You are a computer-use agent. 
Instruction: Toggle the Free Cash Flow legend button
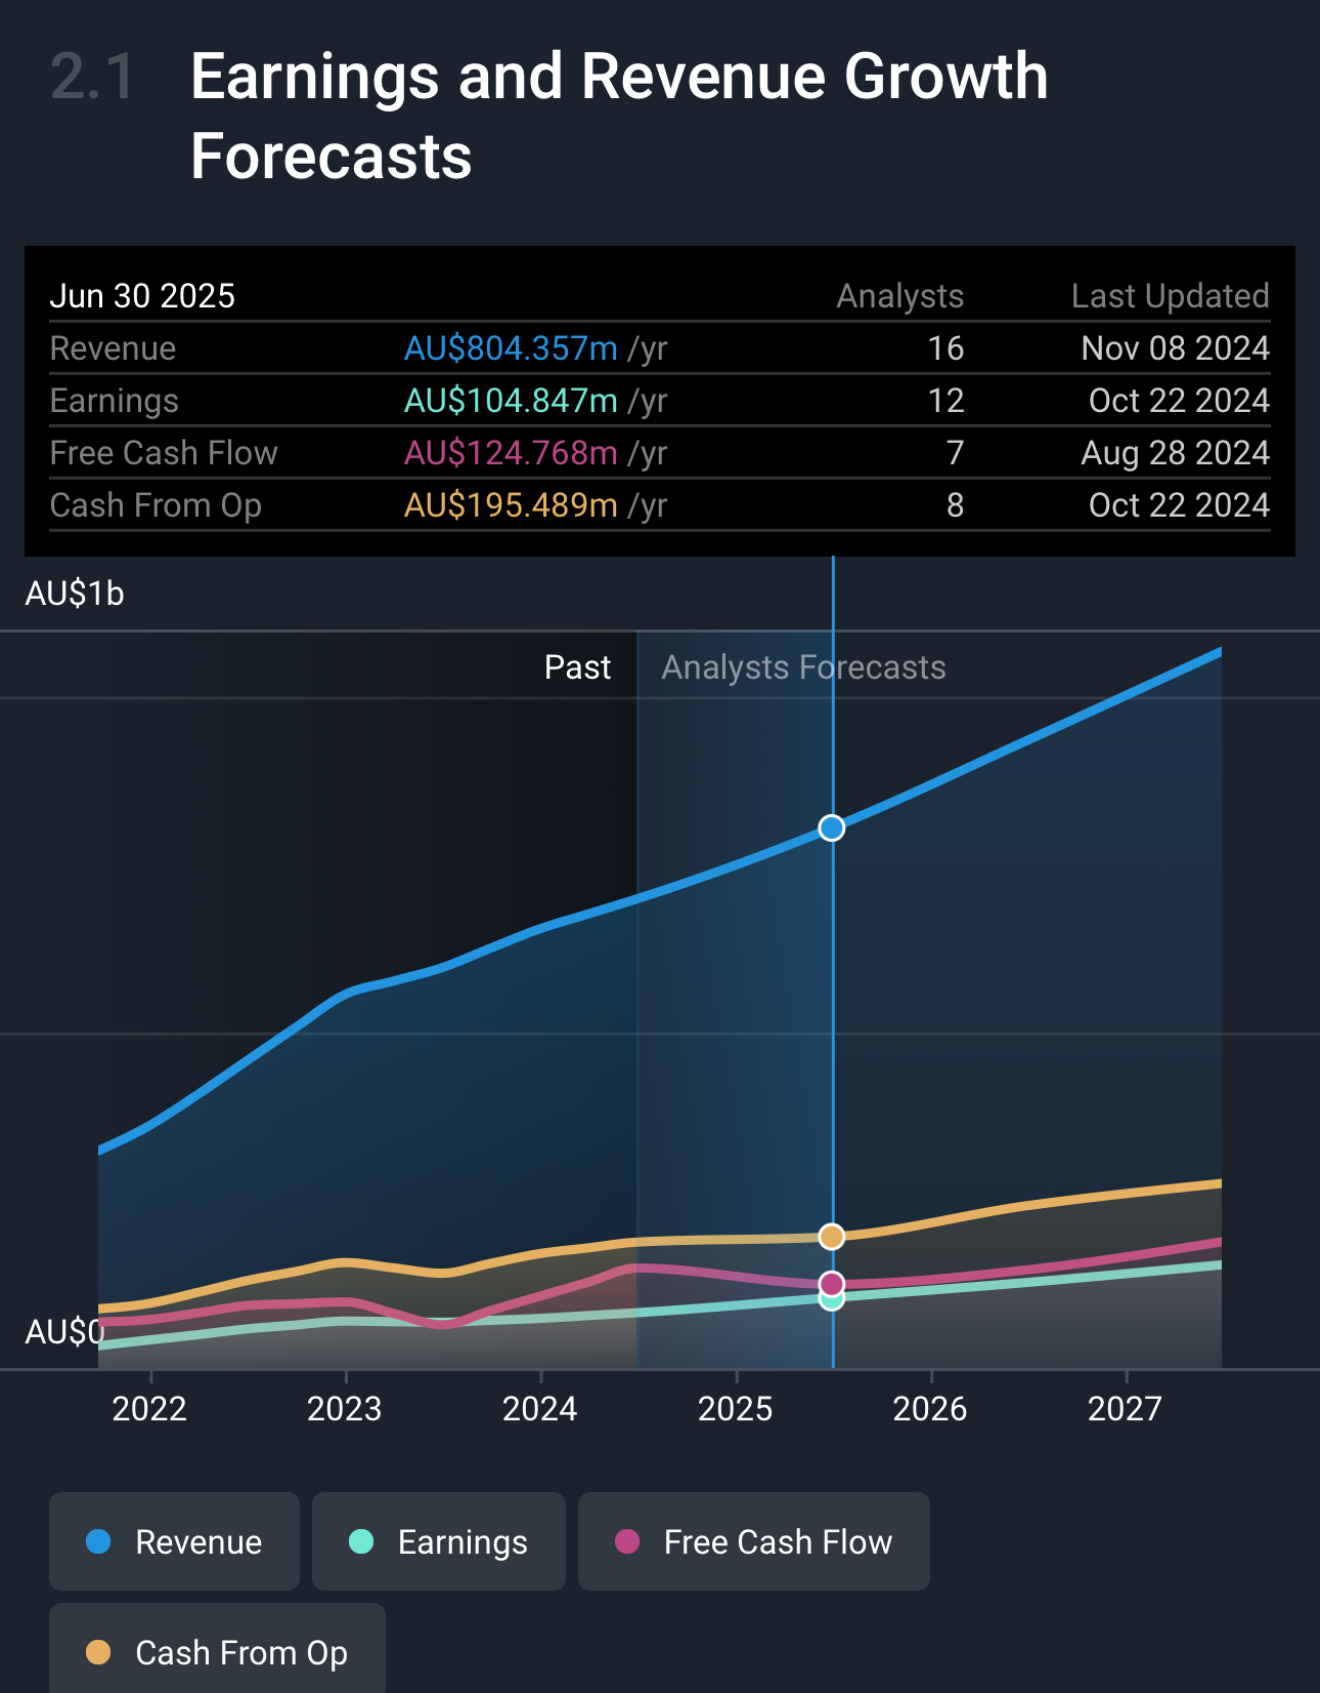click(x=754, y=1541)
